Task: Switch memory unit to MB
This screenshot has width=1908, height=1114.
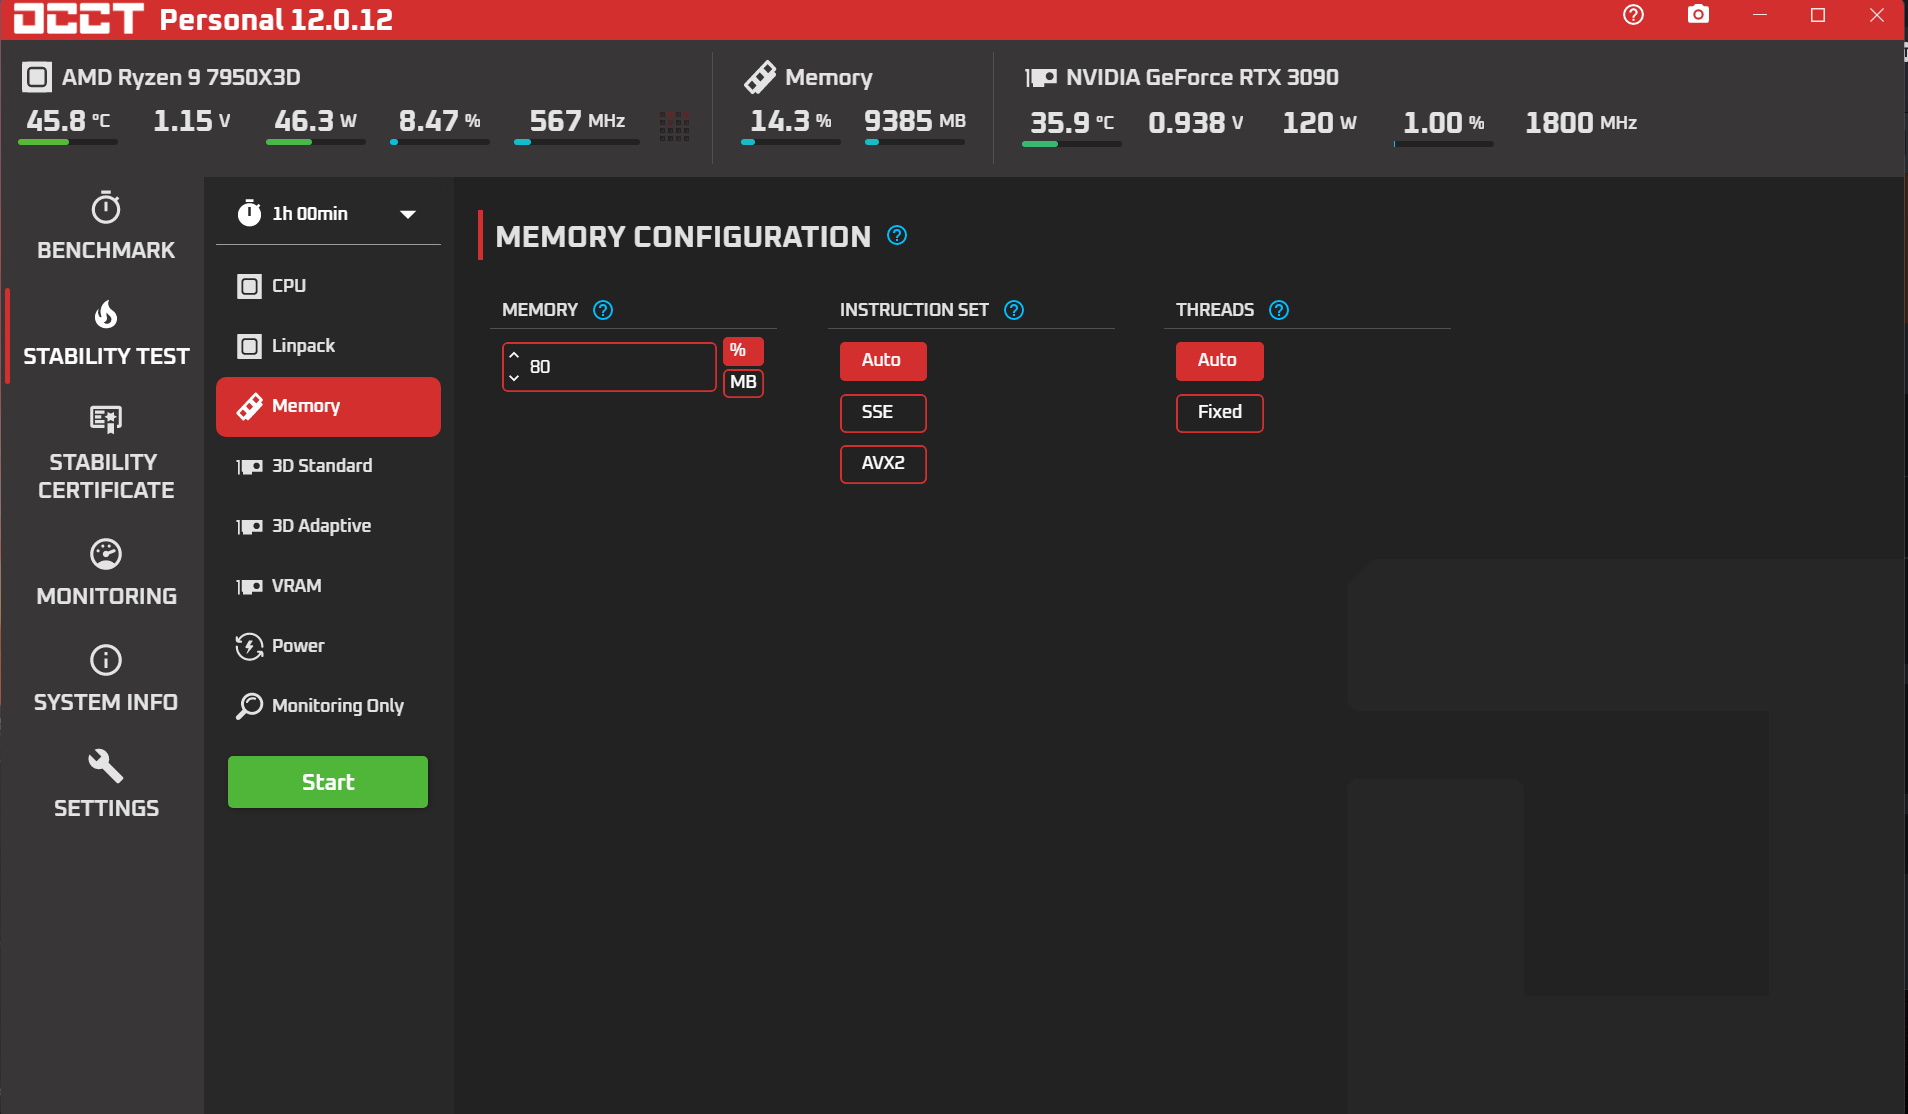Action: coord(743,382)
